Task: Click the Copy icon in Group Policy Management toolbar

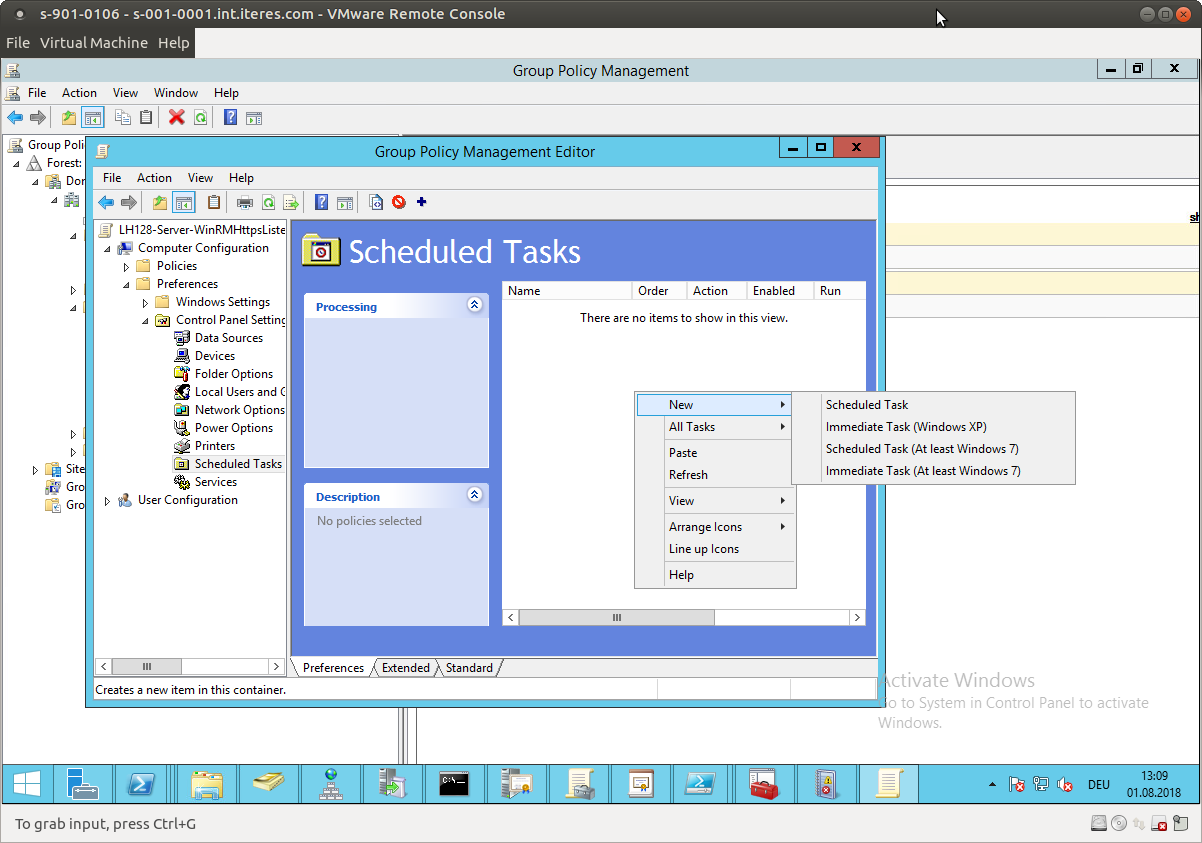Action: click(122, 117)
